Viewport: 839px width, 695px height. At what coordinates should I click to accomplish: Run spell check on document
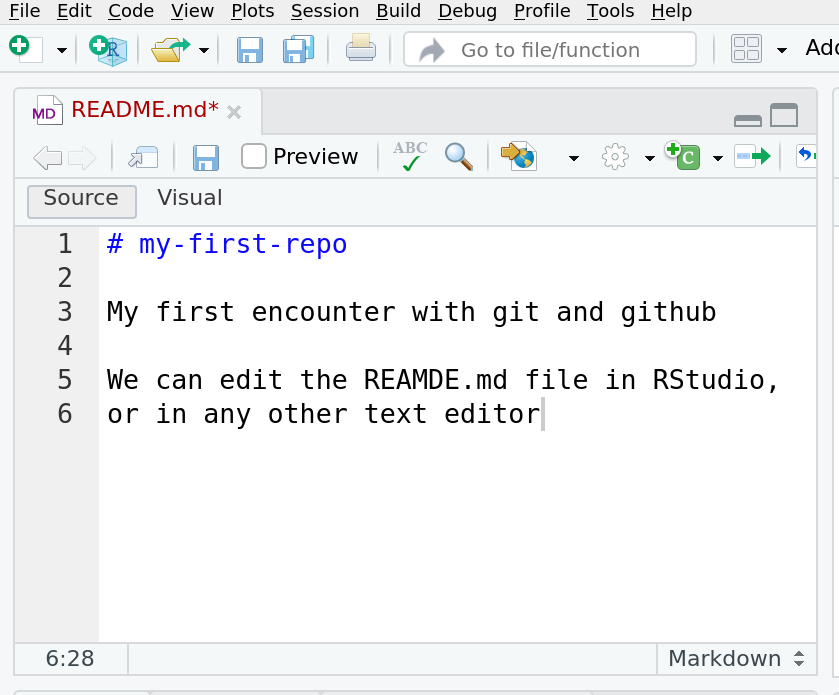coord(410,156)
